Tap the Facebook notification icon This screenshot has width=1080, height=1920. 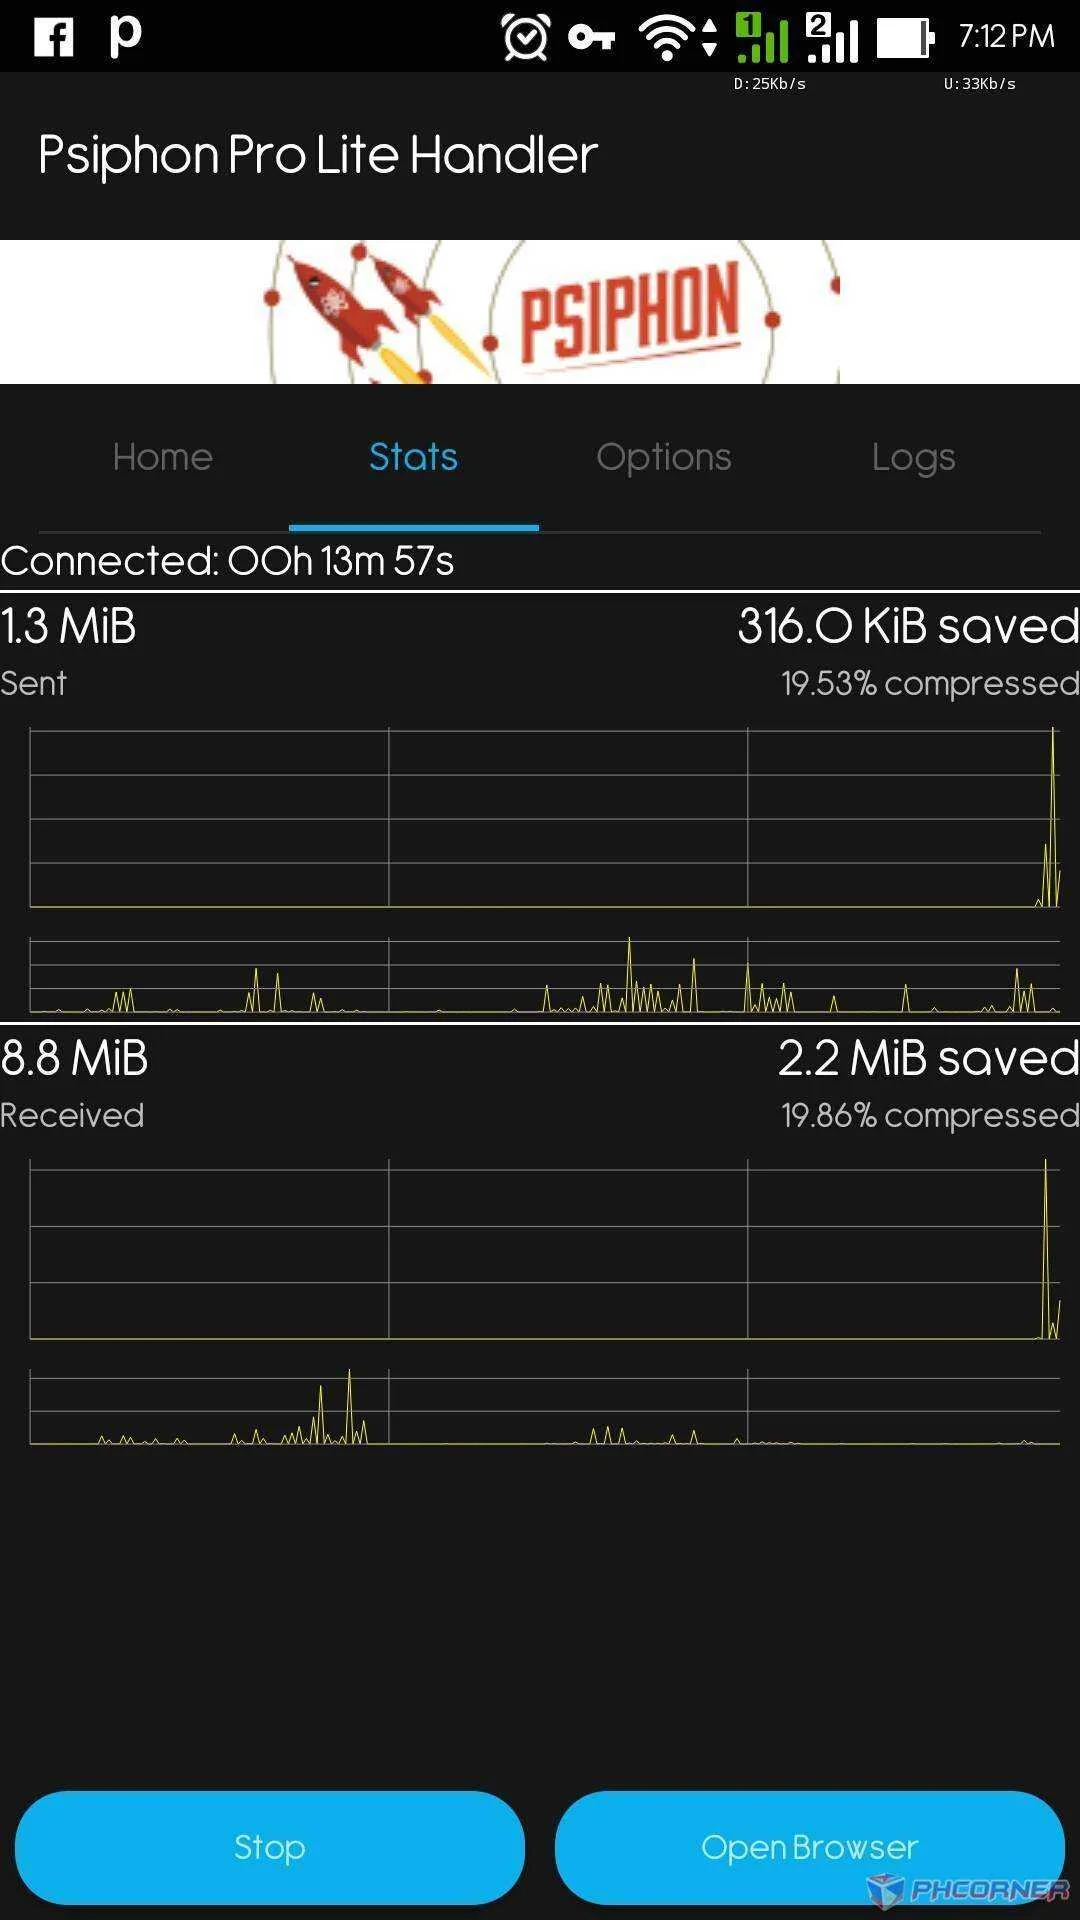pyautogui.click(x=53, y=37)
